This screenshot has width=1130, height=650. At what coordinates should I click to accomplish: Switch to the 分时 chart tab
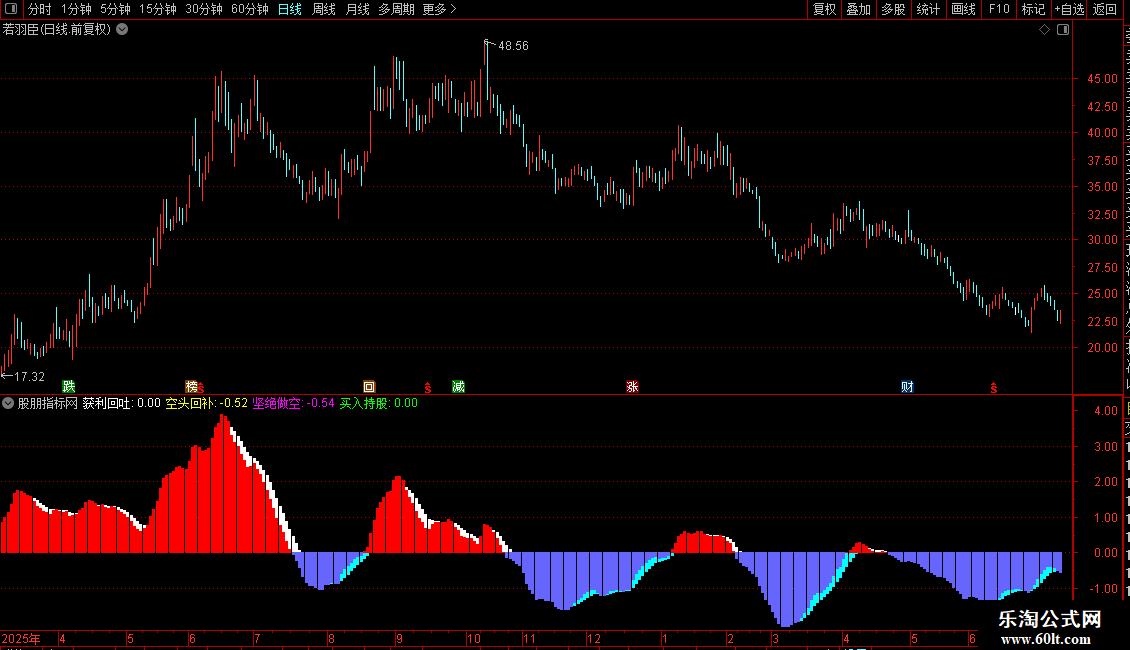[x=40, y=9]
